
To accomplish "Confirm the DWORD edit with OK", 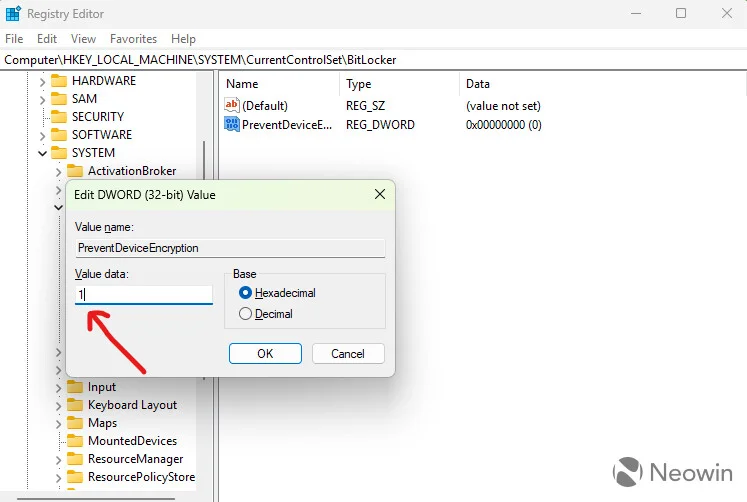I will (265, 353).
